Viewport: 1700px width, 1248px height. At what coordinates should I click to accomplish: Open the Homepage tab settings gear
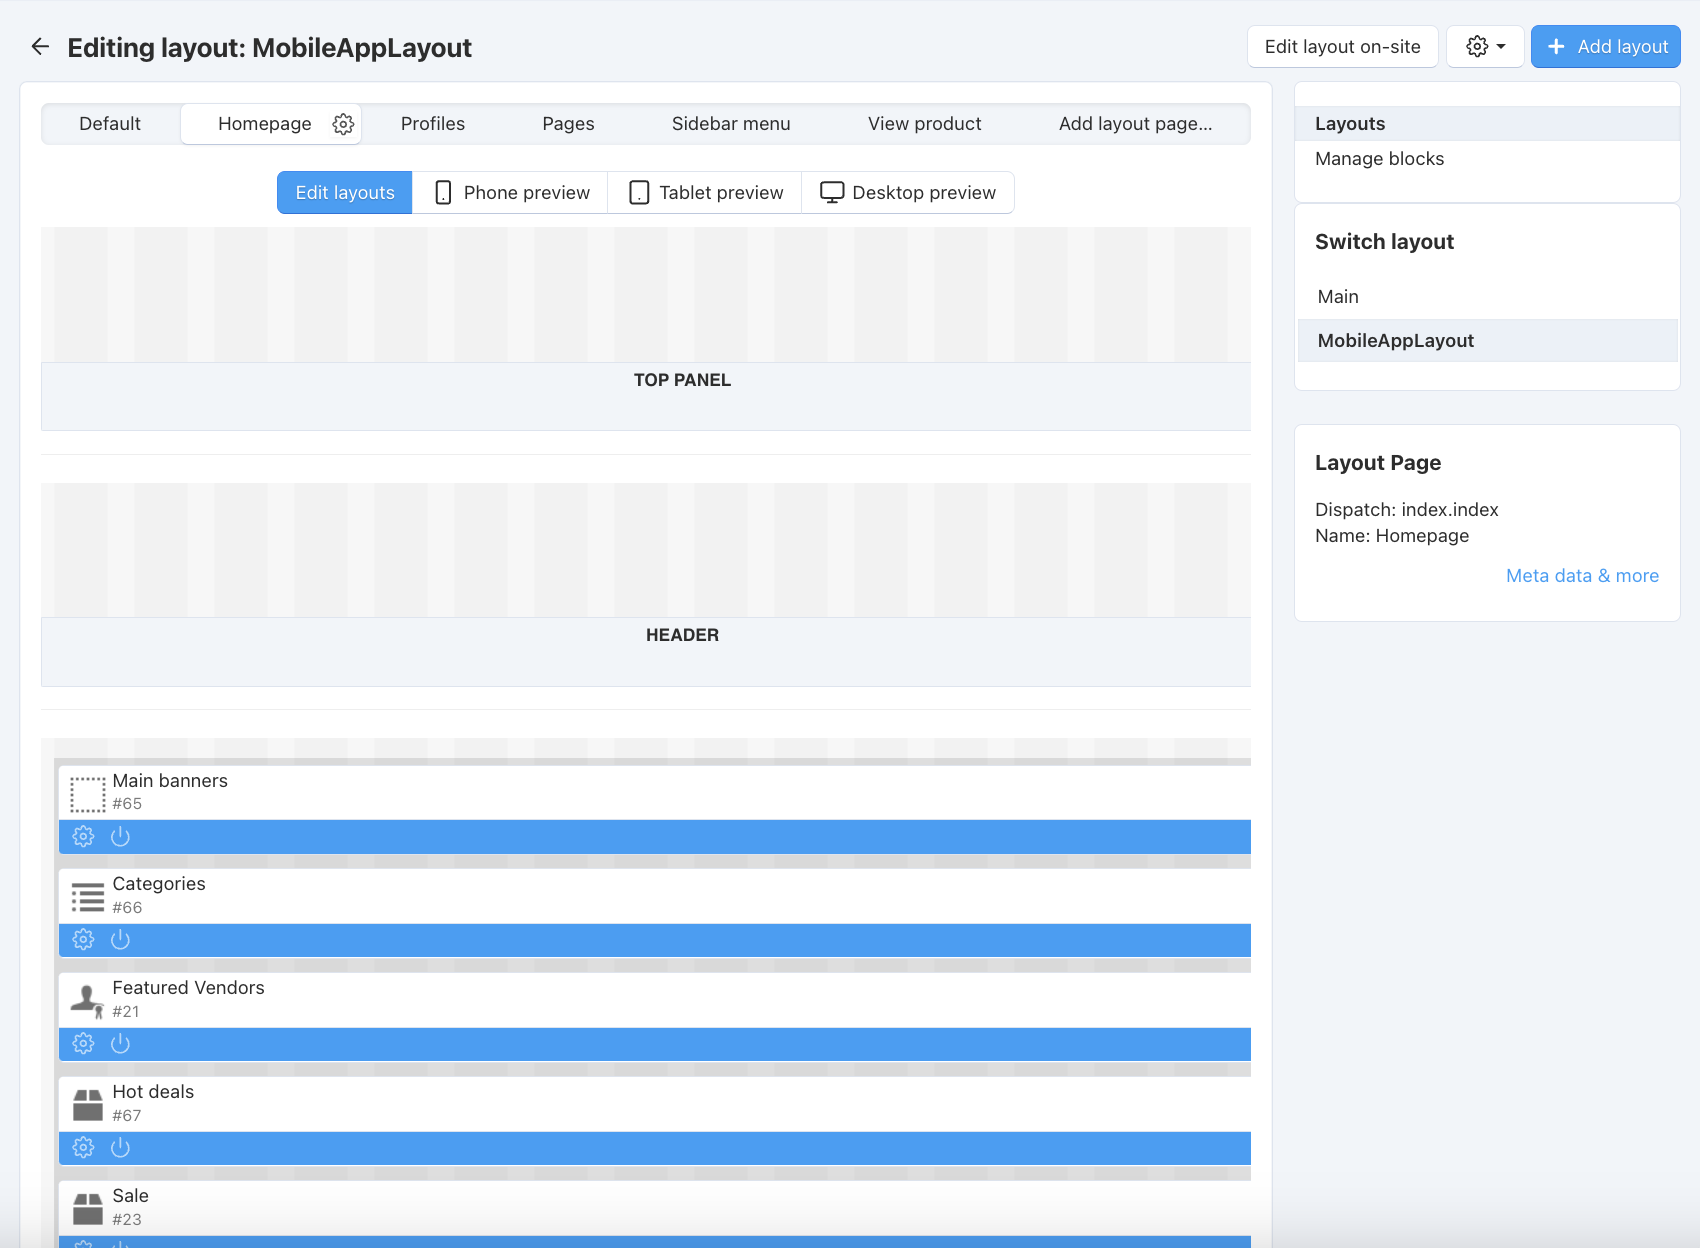pyautogui.click(x=343, y=124)
